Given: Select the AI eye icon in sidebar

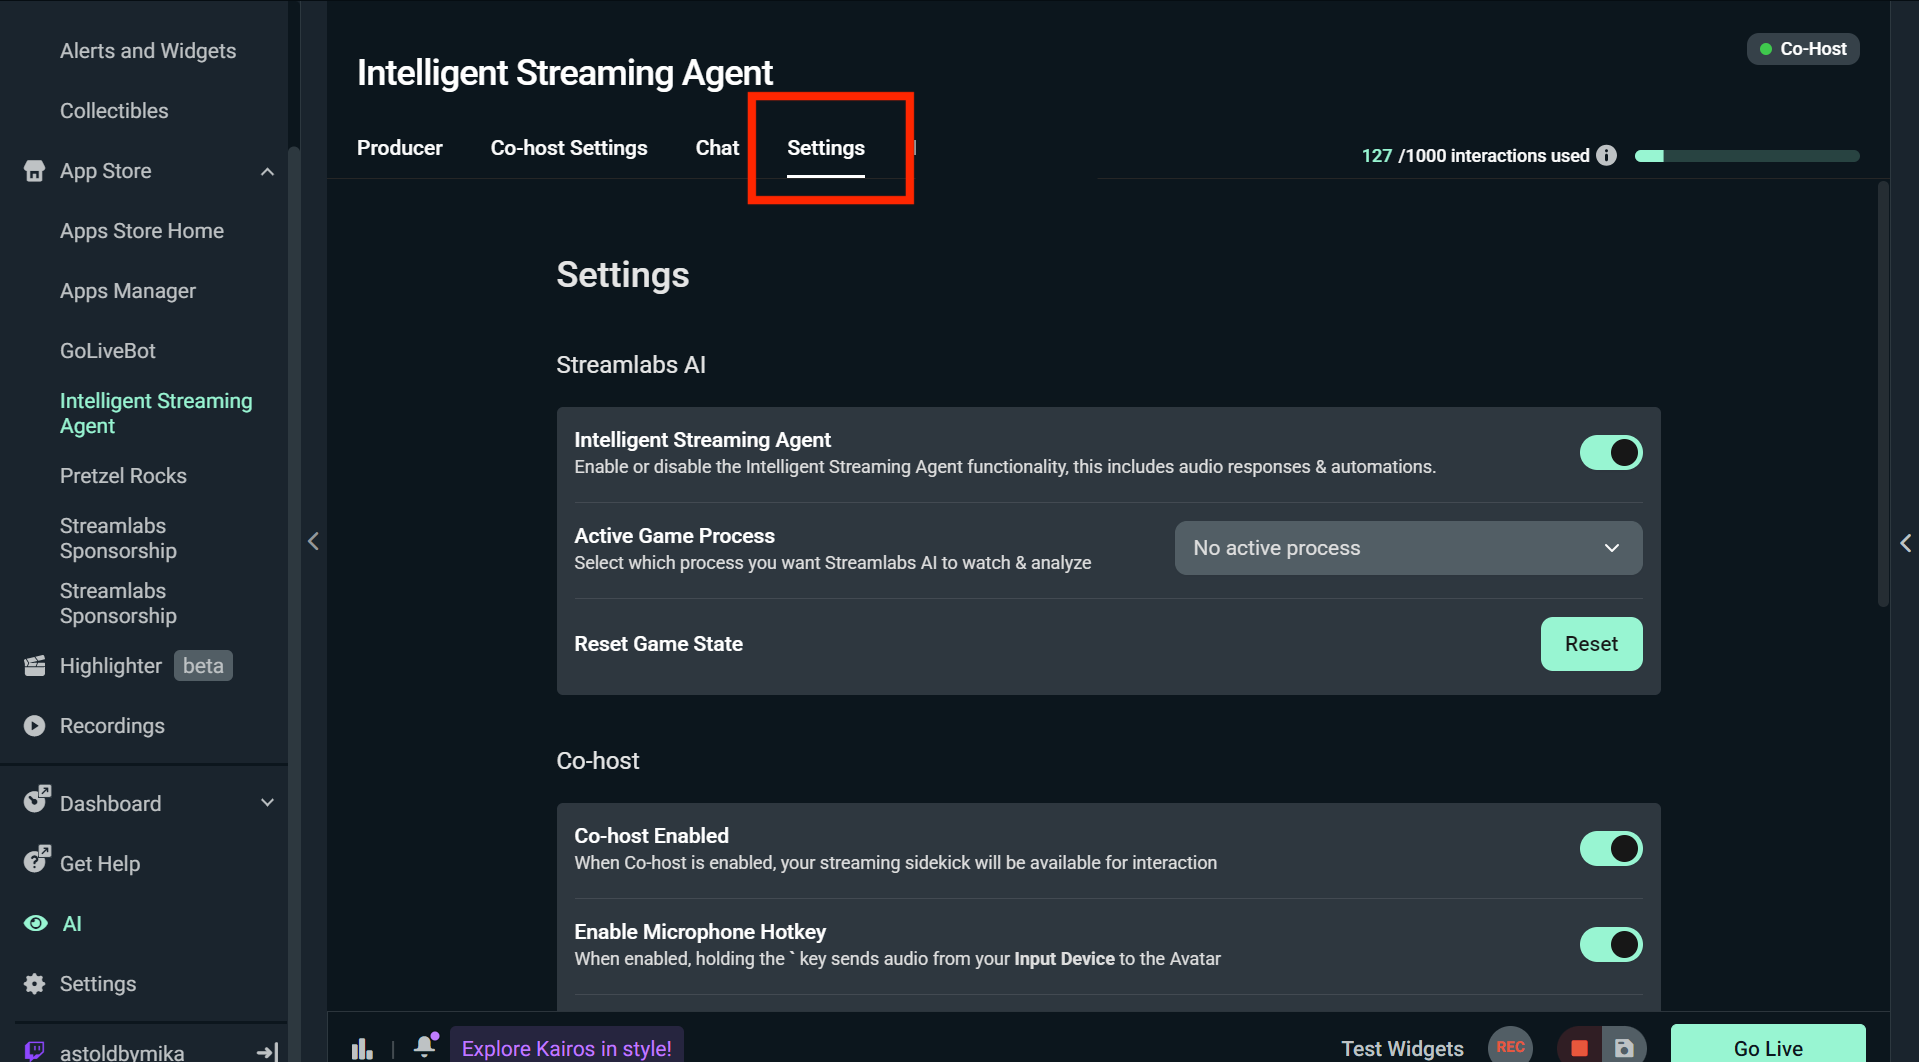Looking at the screenshot, I should [36, 923].
